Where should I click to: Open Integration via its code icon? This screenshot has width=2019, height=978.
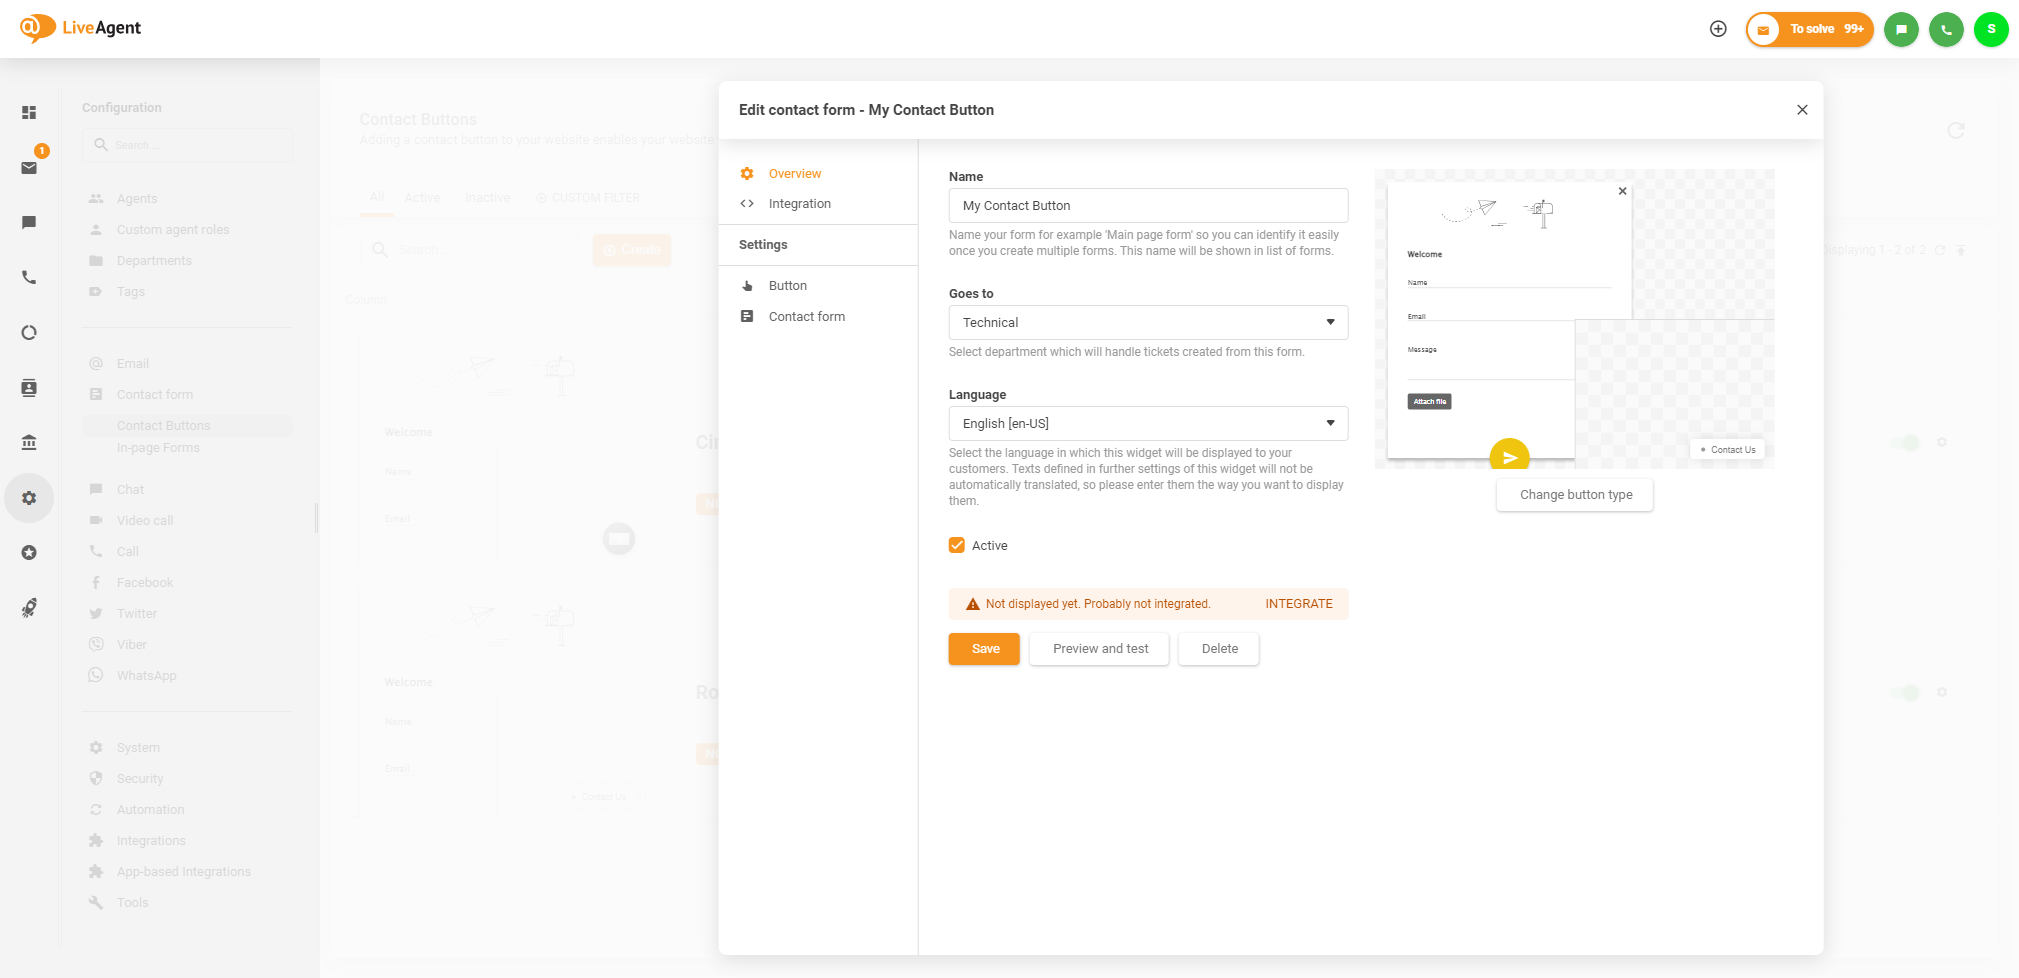[747, 203]
